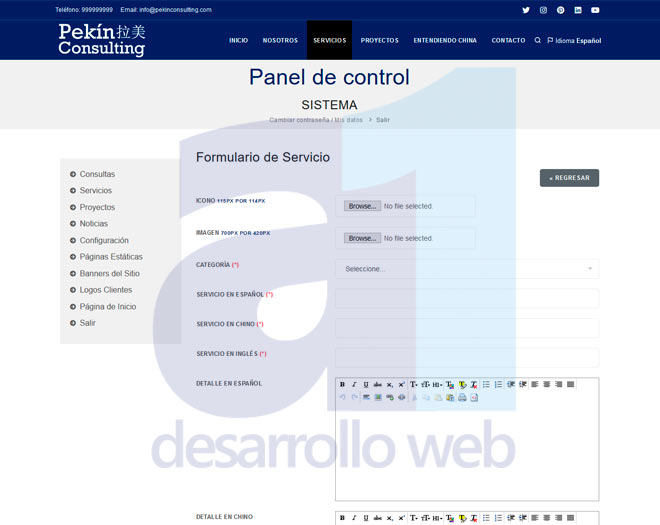
Task: Click the Pinterest icon in the top bar
Action: pyautogui.click(x=561, y=10)
